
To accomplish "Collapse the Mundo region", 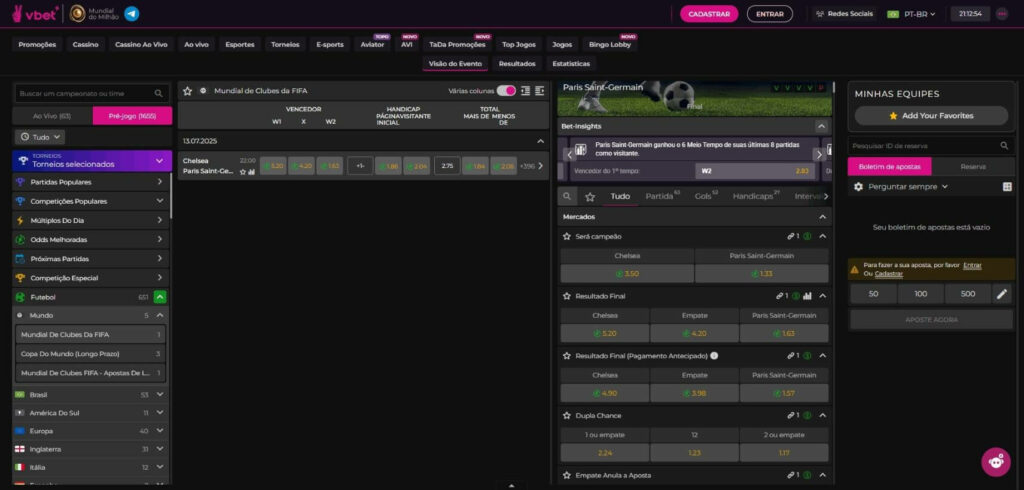I will tap(159, 316).
